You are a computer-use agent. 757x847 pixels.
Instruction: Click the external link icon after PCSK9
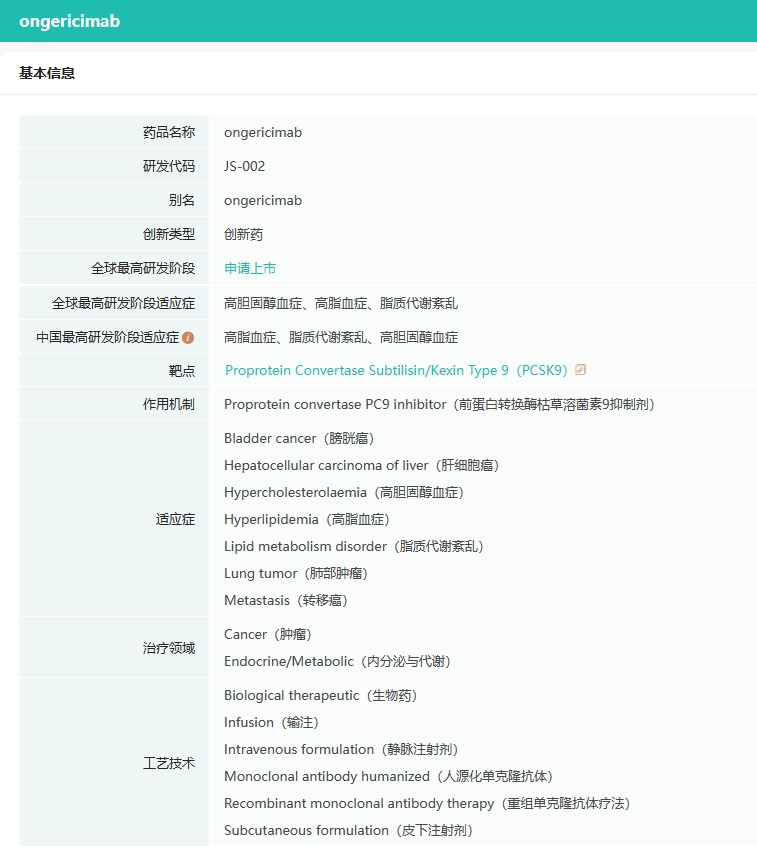pos(581,370)
